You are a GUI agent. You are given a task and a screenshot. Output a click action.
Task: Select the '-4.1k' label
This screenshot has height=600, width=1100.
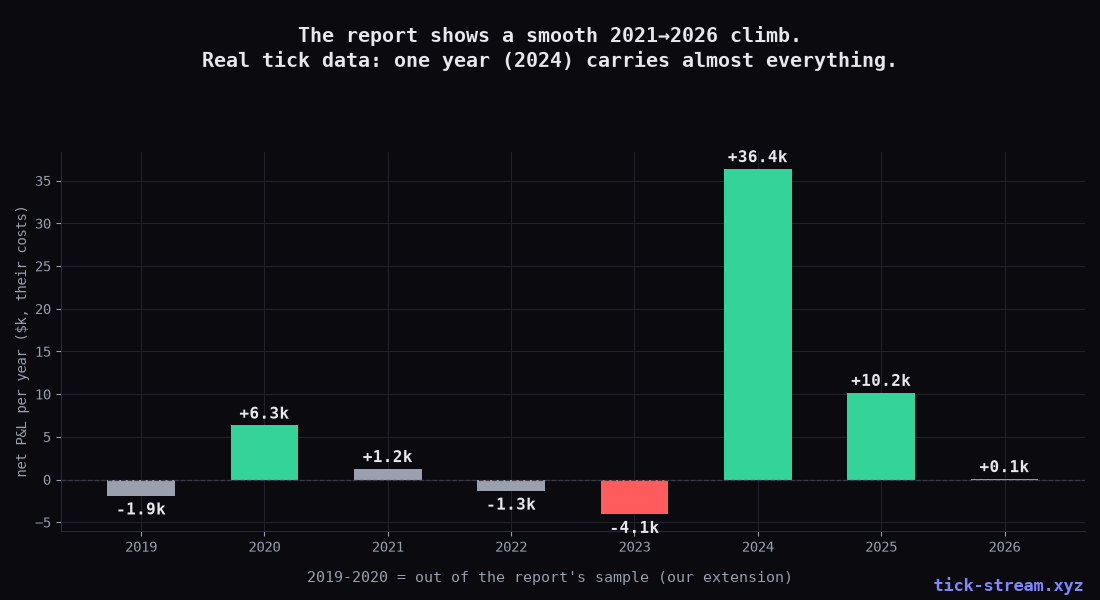click(x=634, y=528)
